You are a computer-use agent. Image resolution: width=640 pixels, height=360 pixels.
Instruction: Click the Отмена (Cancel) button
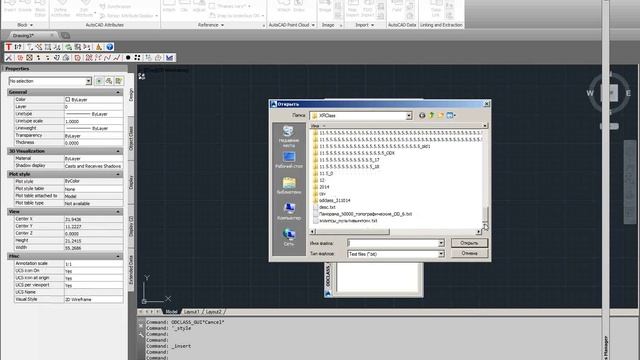pyautogui.click(x=469, y=253)
